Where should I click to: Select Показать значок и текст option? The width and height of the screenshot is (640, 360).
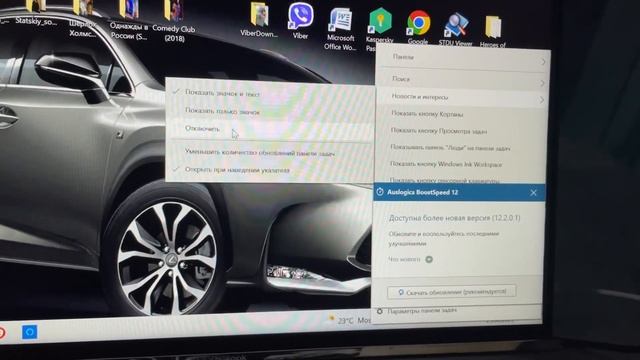click(269, 93)
